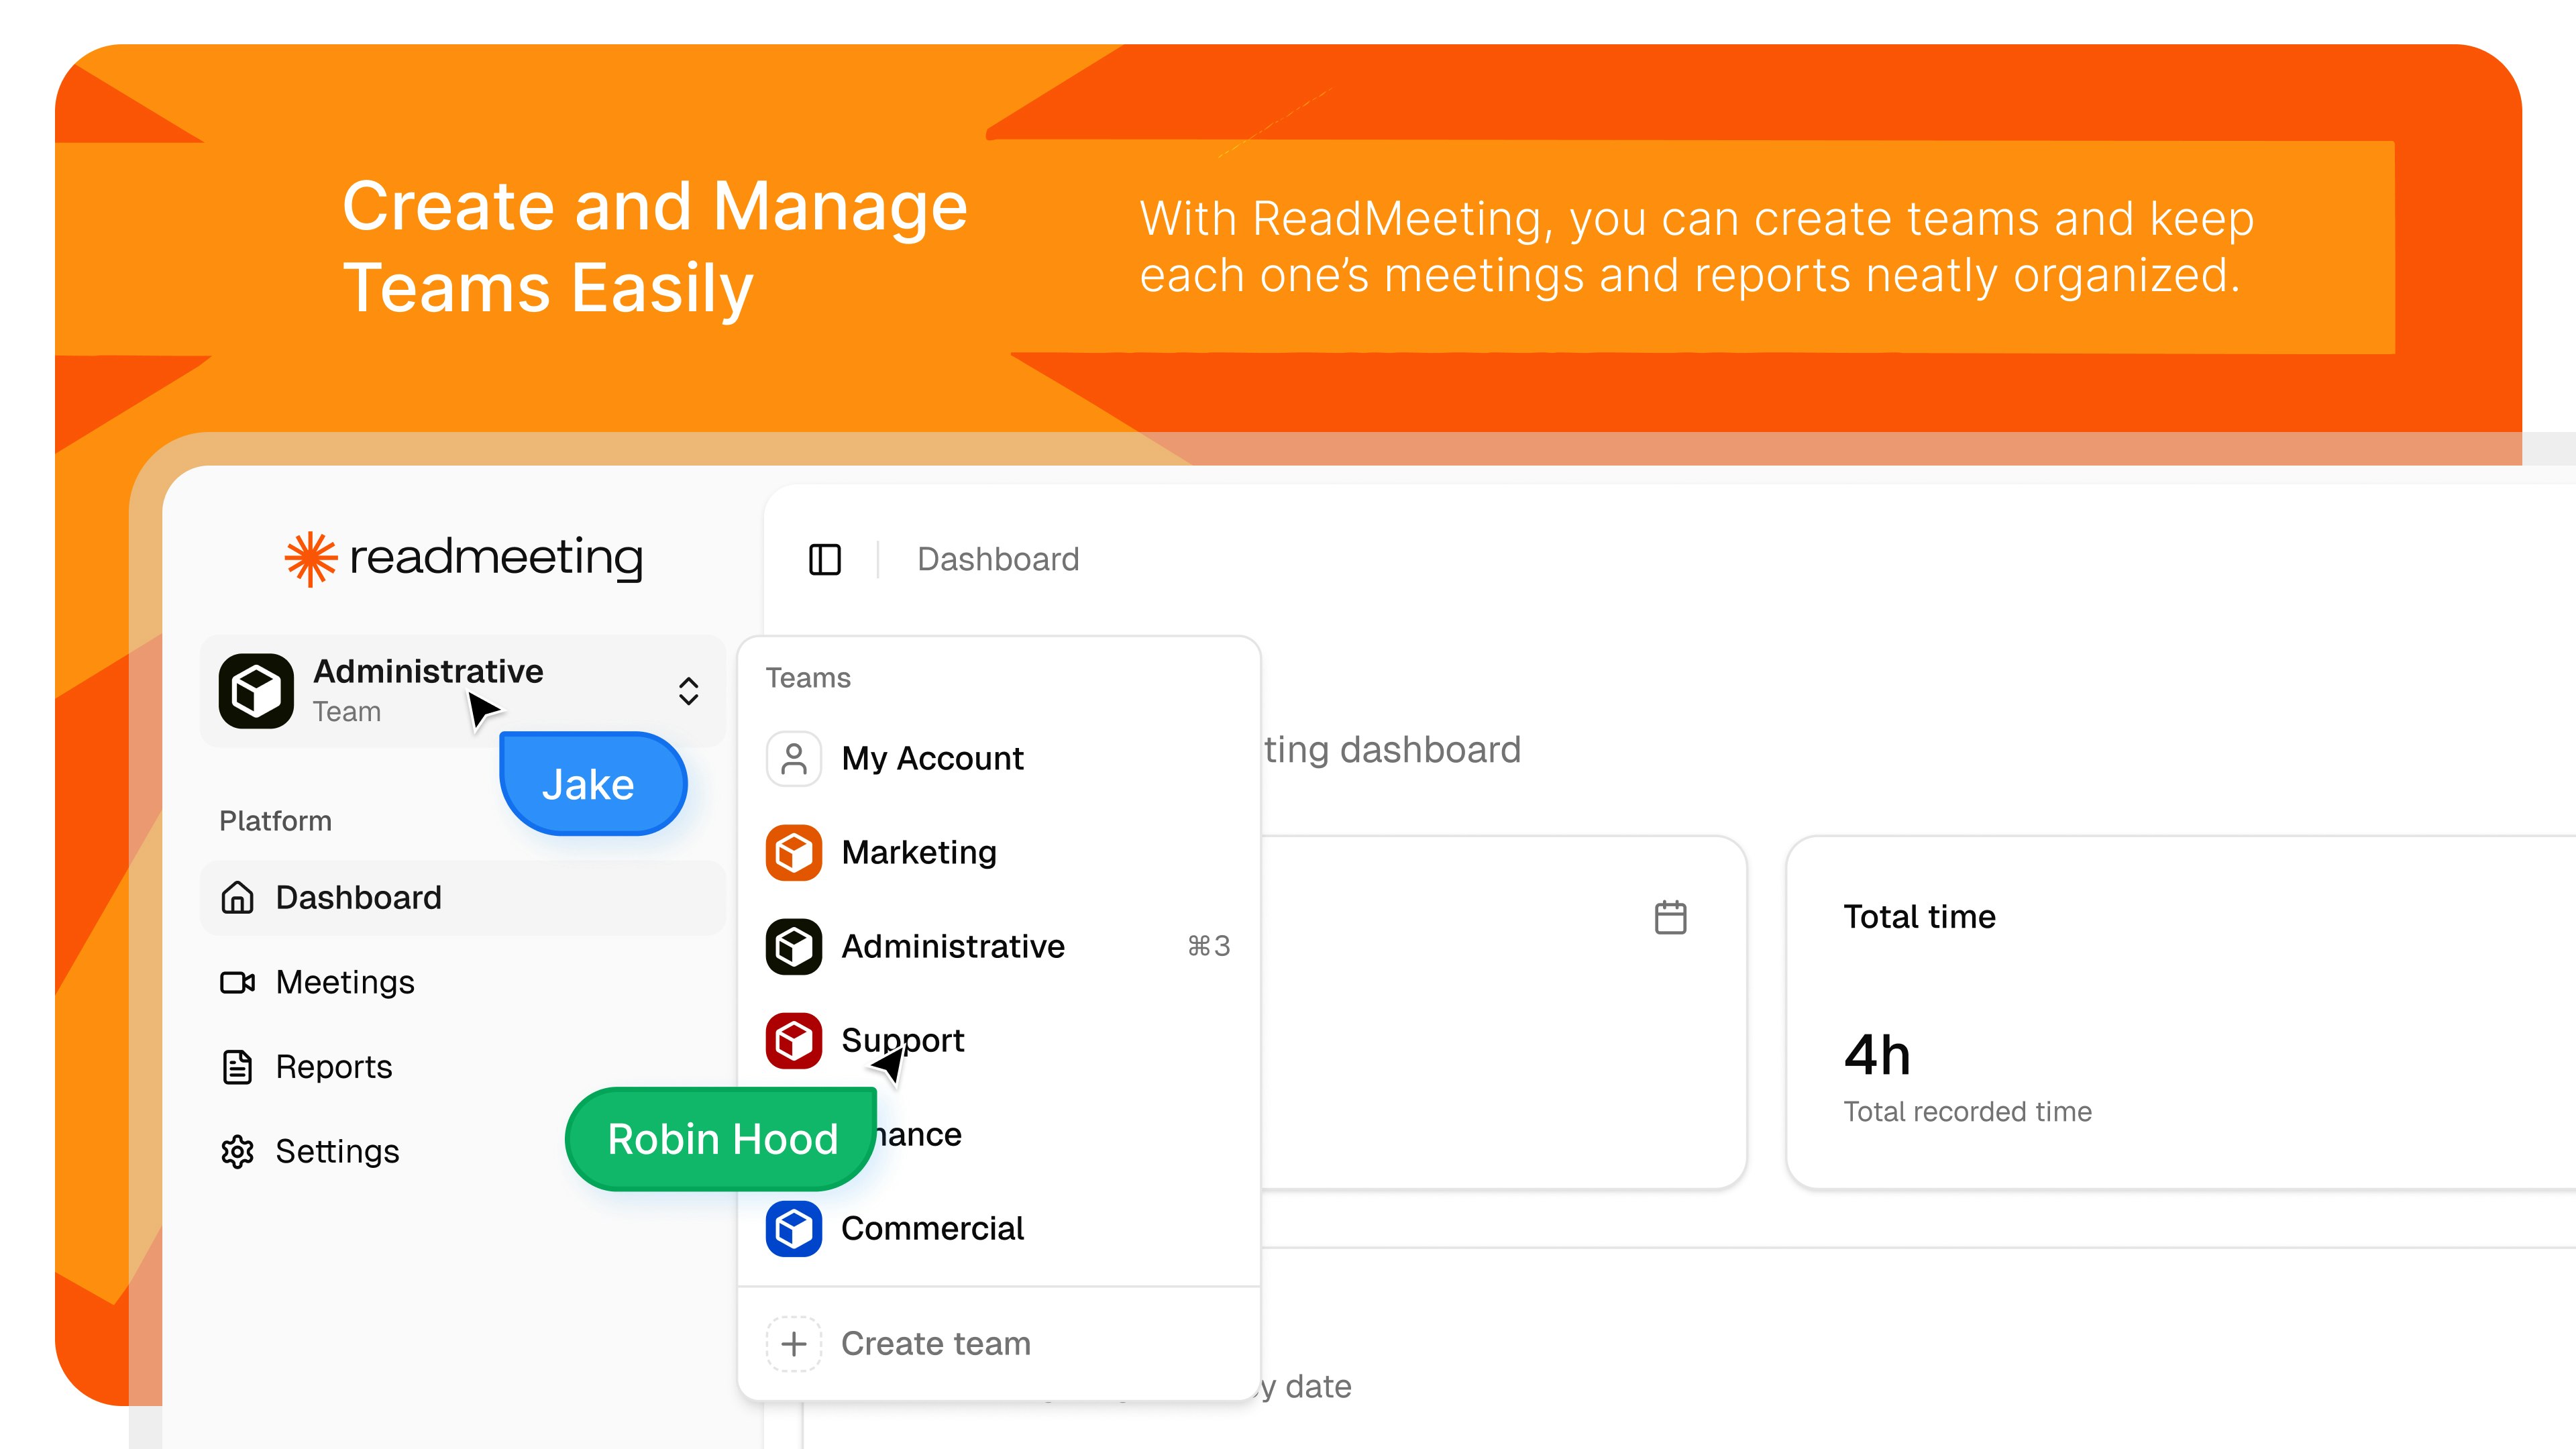Open the Administrative team switcher chevron
2576x1449 pixels.
click(689, 690)
